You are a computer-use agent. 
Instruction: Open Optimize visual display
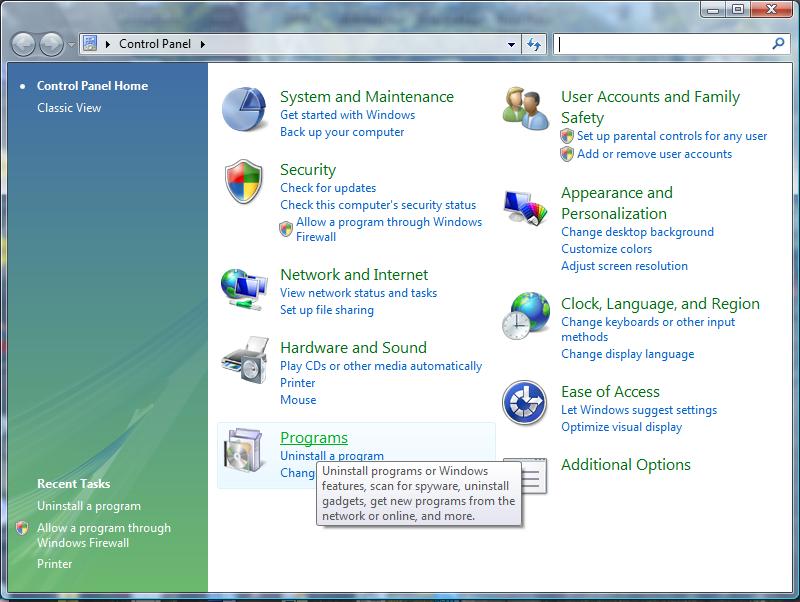click(621, 427)
